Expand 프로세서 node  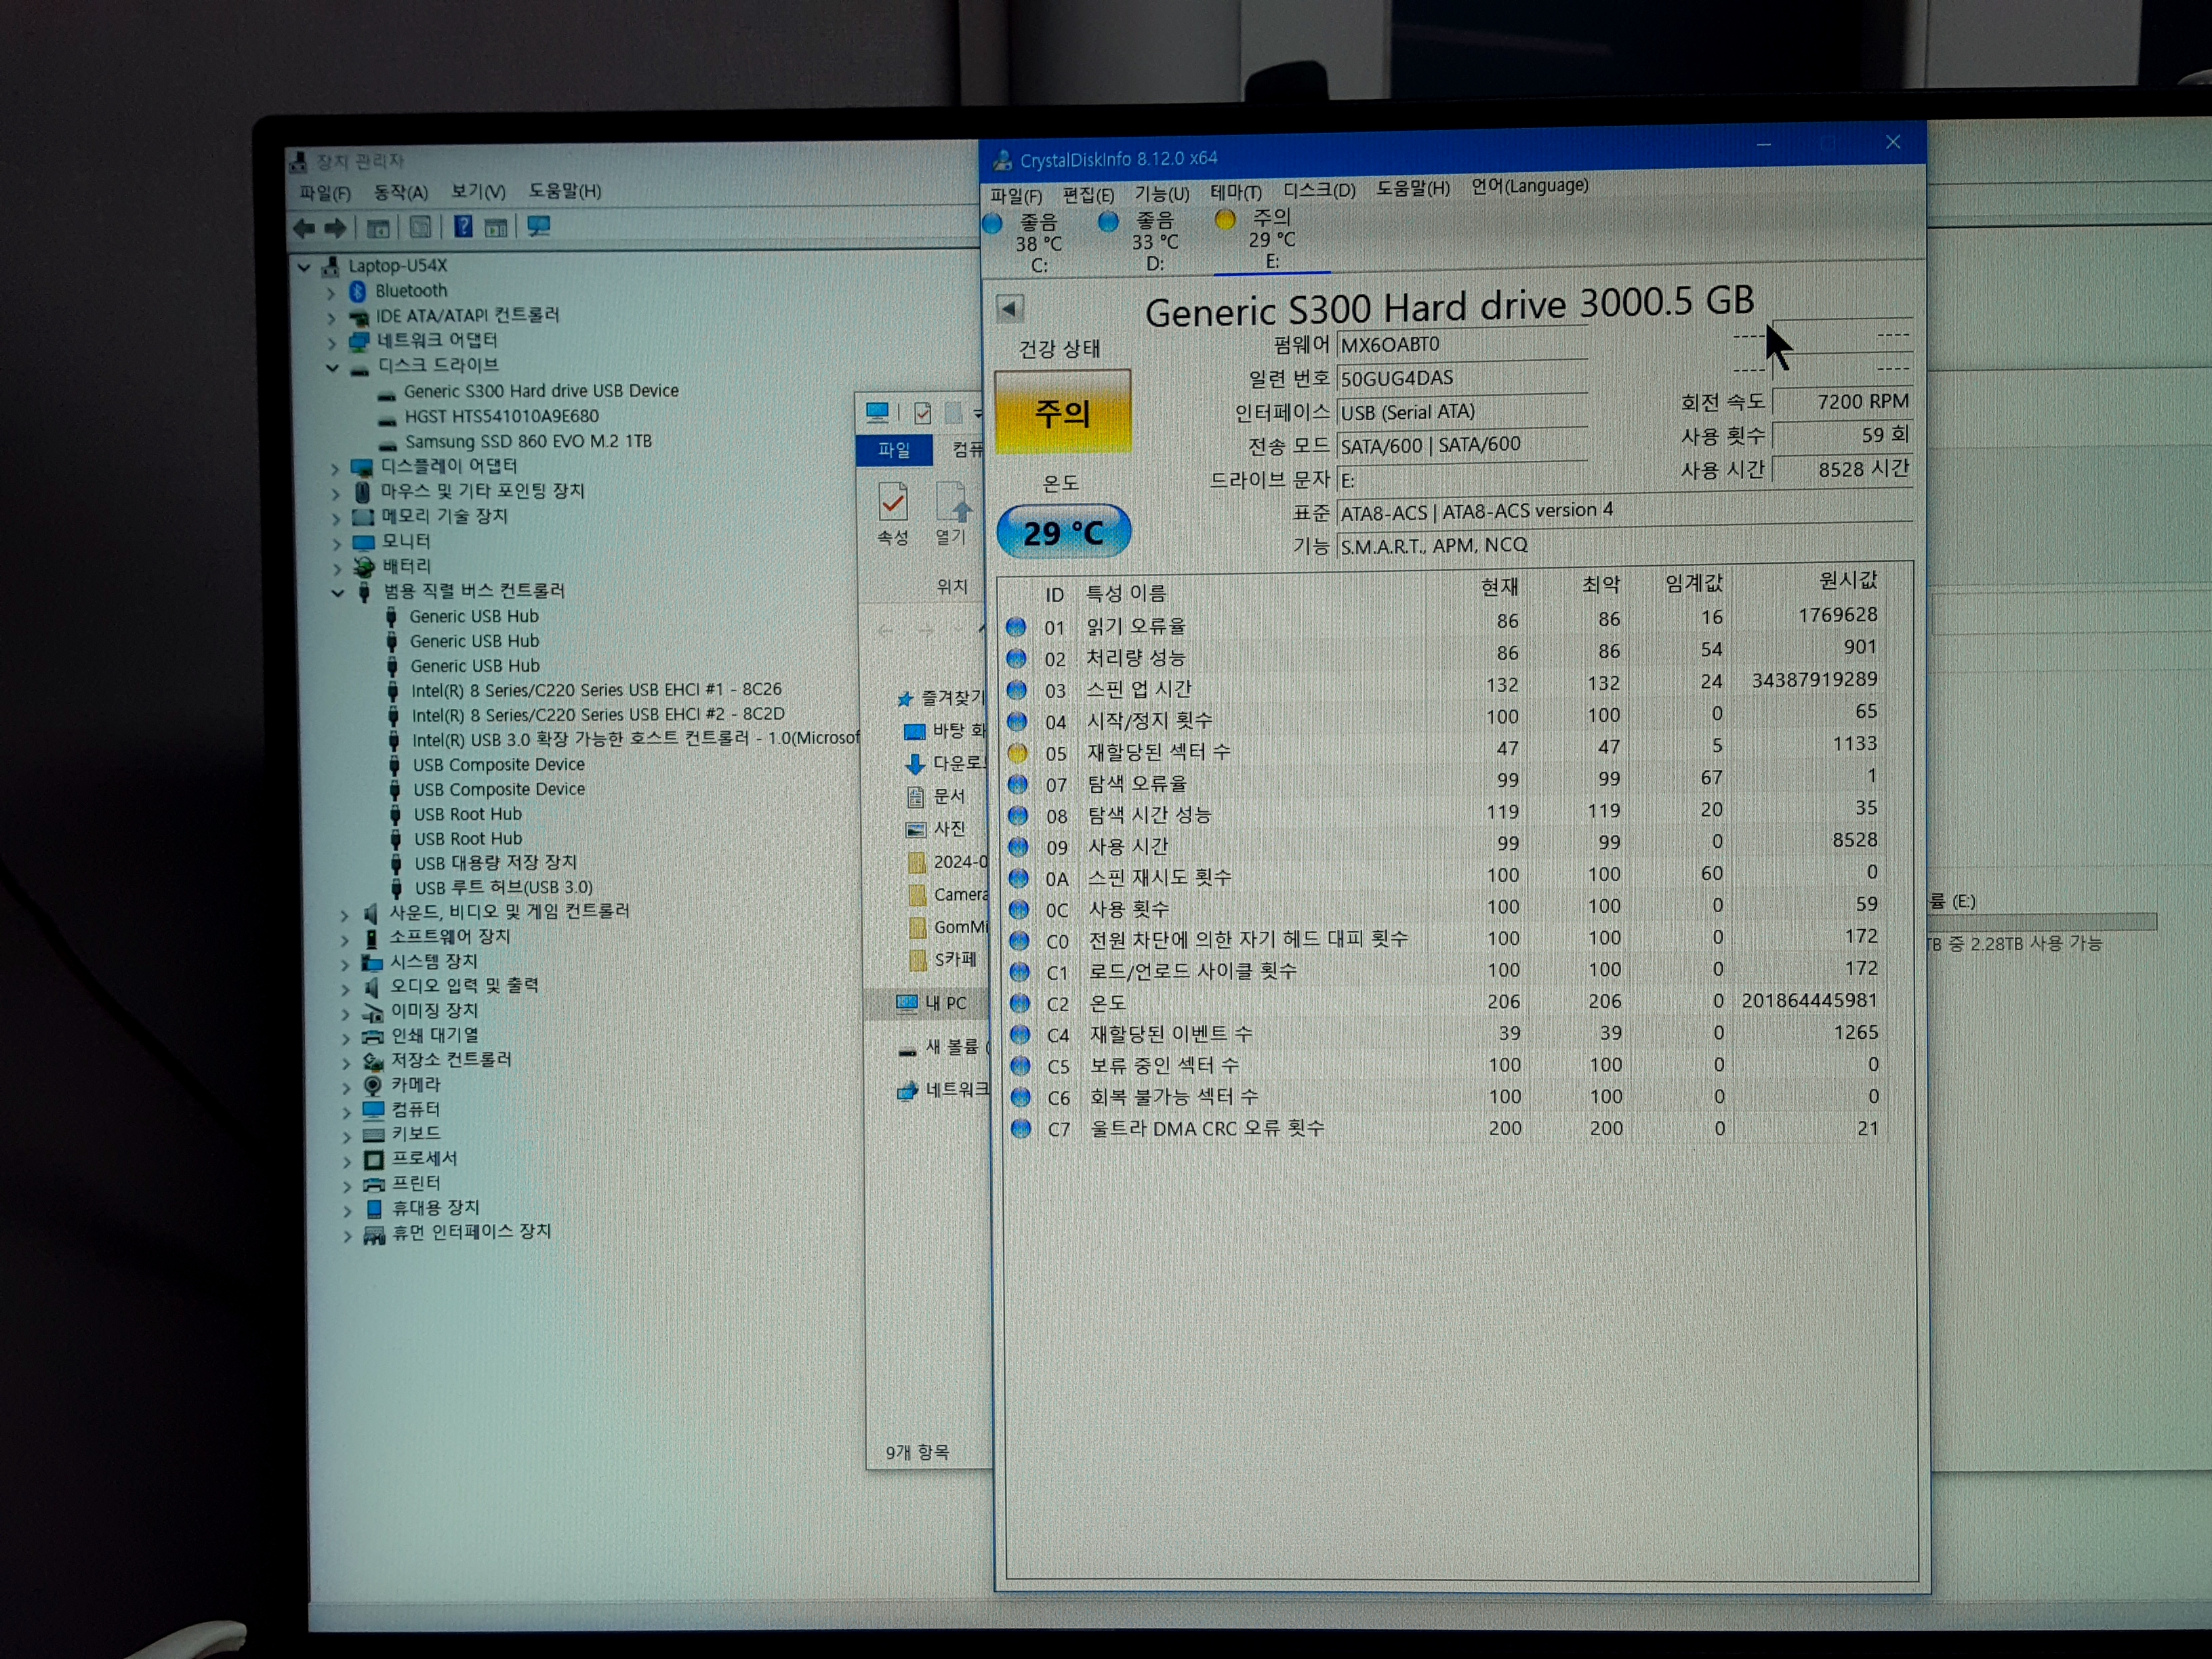347,1162
